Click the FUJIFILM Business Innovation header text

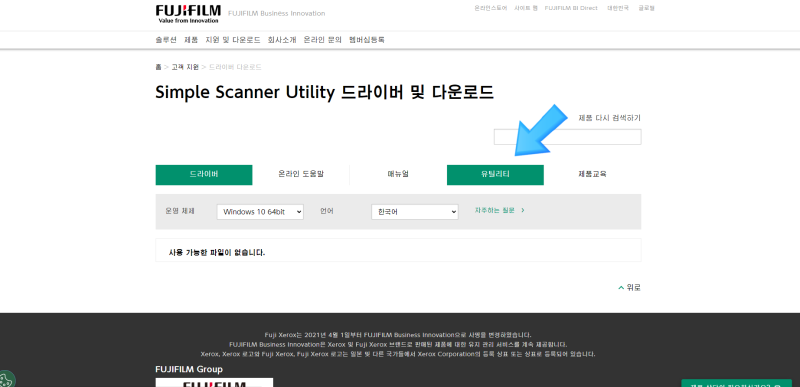[x=277, y=14]
